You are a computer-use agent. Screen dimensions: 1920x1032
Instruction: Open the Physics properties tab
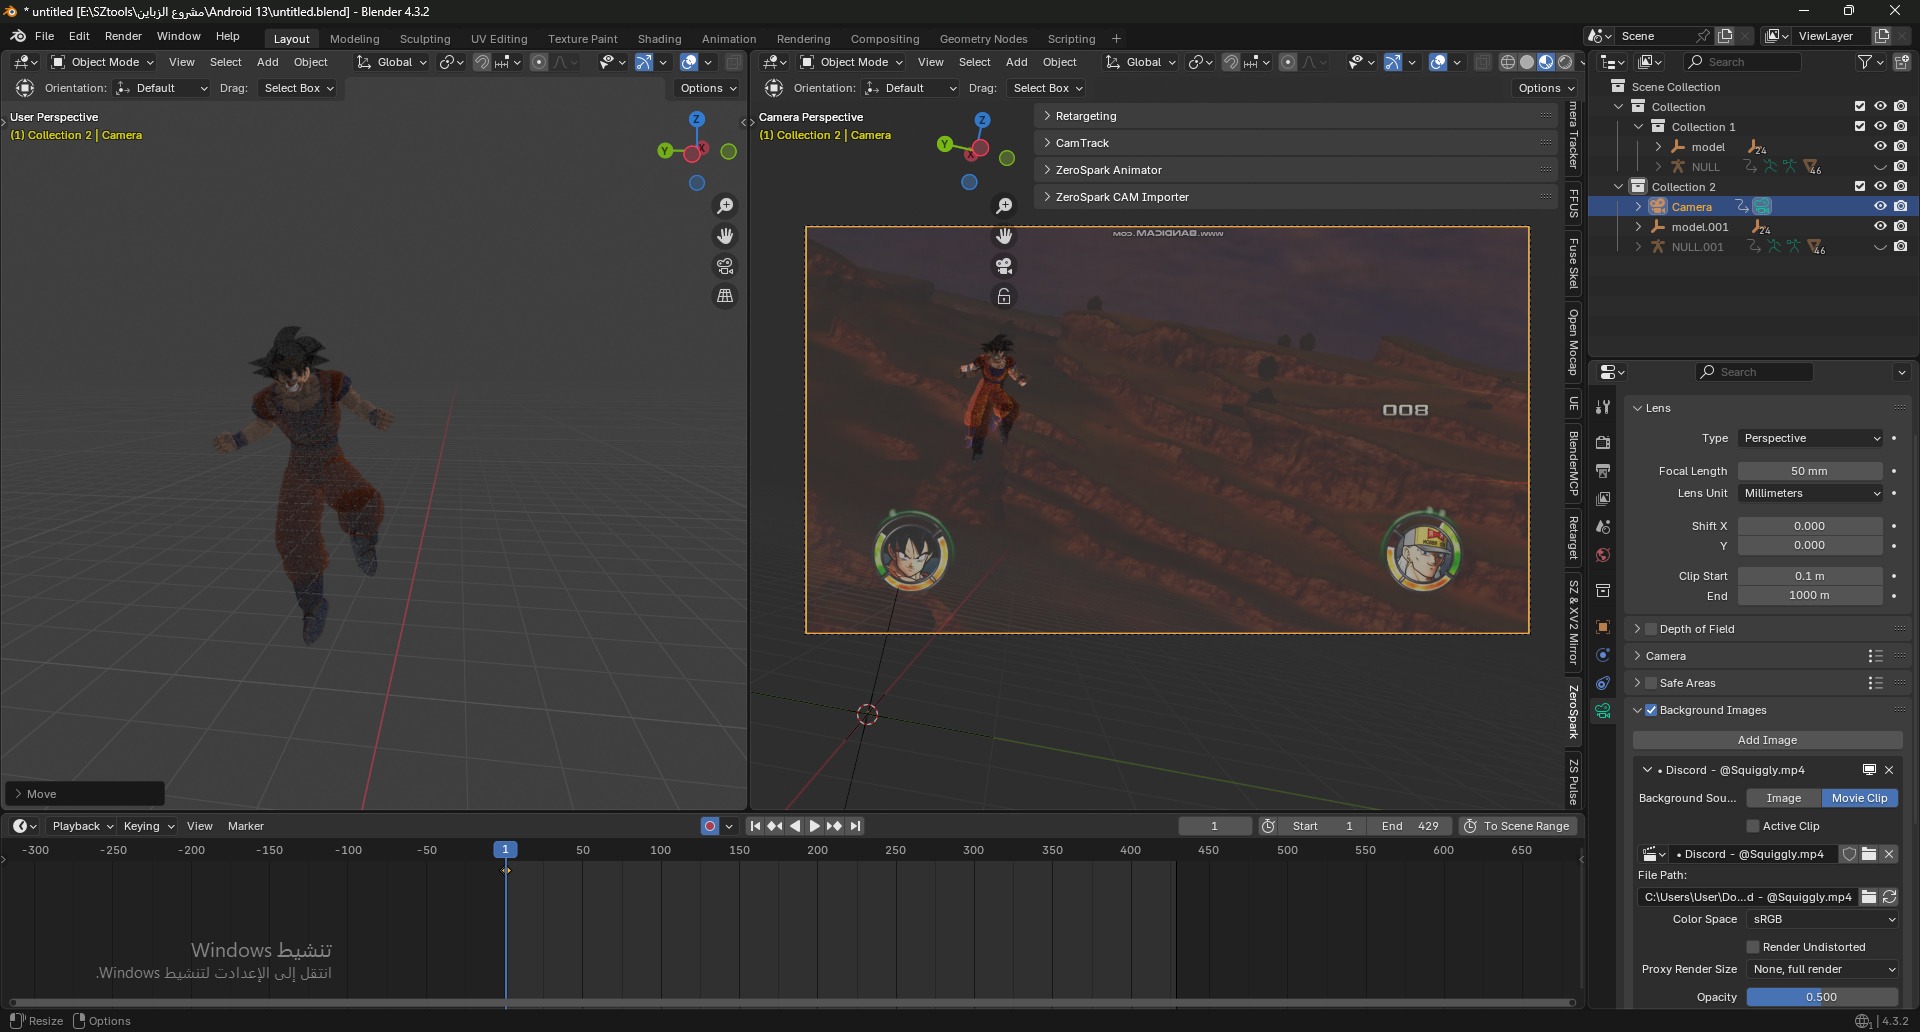click(1603, 655)
